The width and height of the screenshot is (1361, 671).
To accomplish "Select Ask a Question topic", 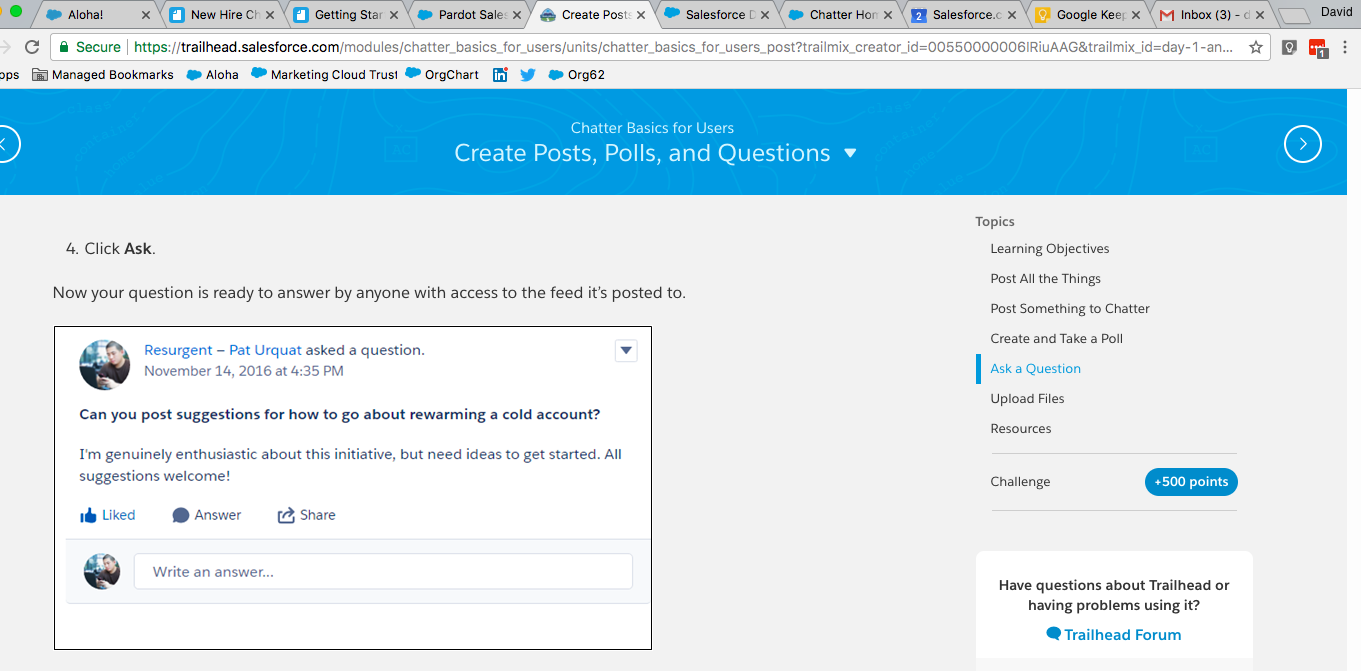I will coord(1035,369).
